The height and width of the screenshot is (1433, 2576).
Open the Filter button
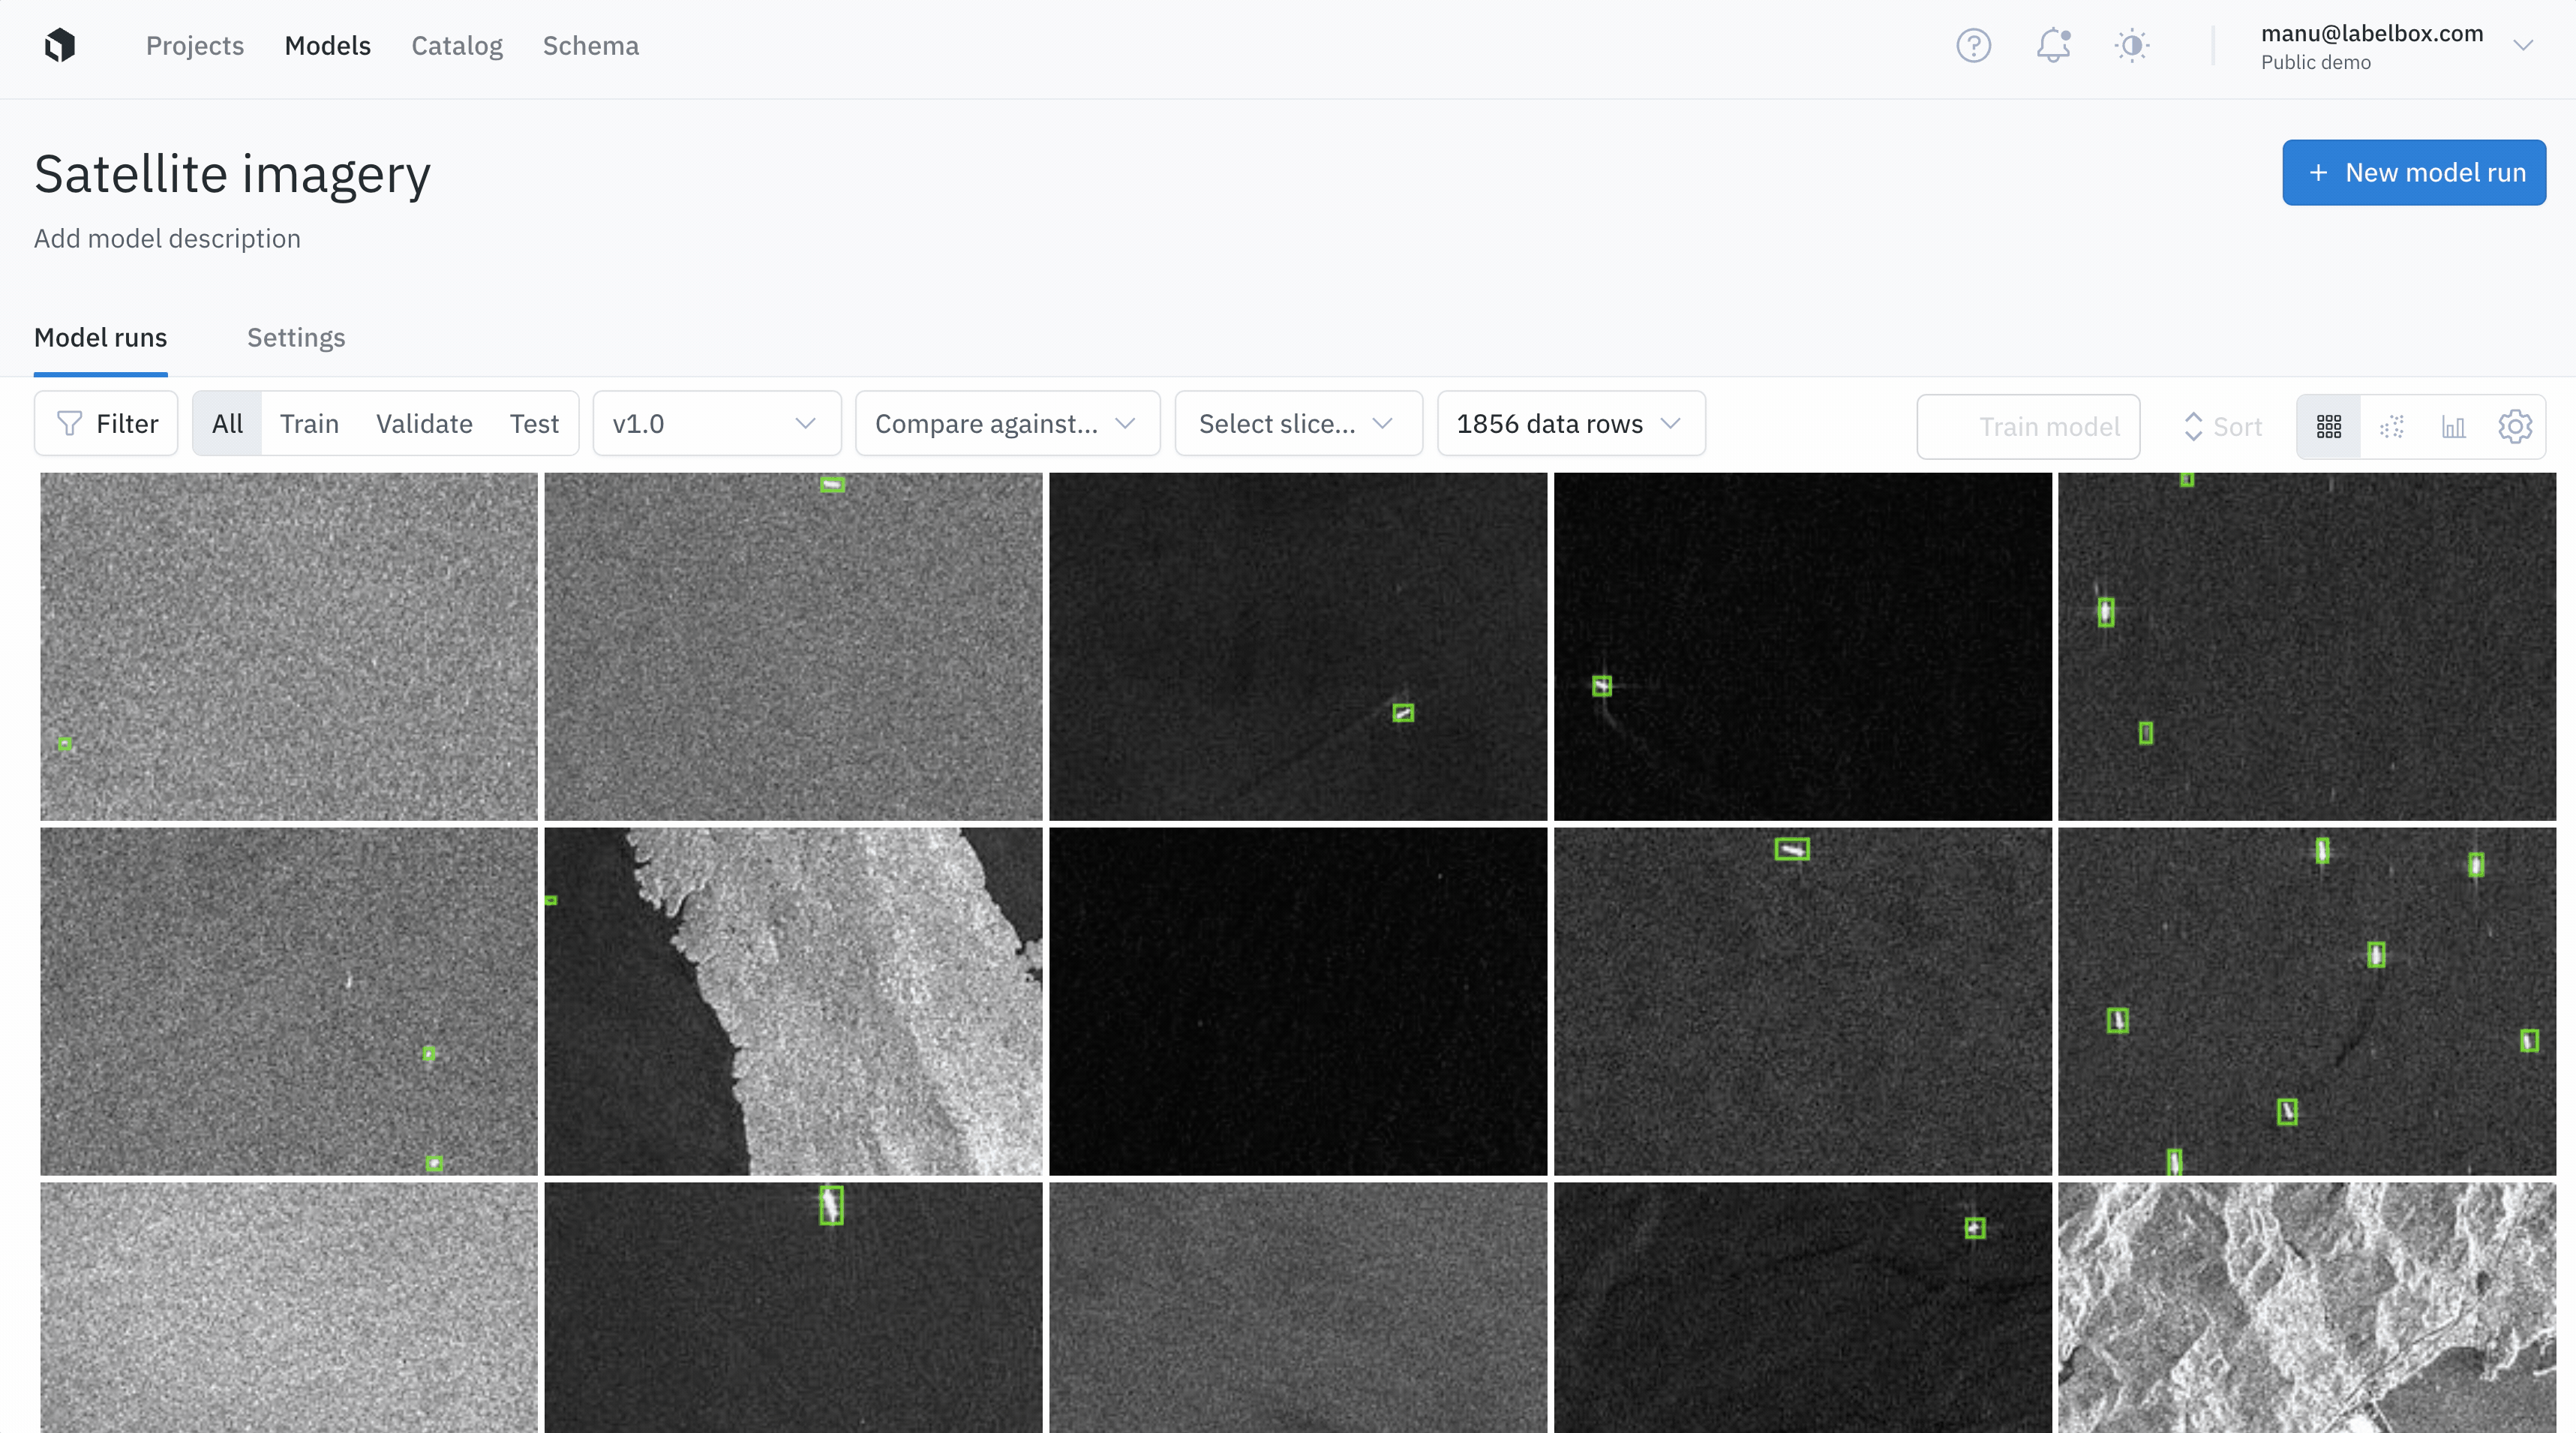pos(106,424)
